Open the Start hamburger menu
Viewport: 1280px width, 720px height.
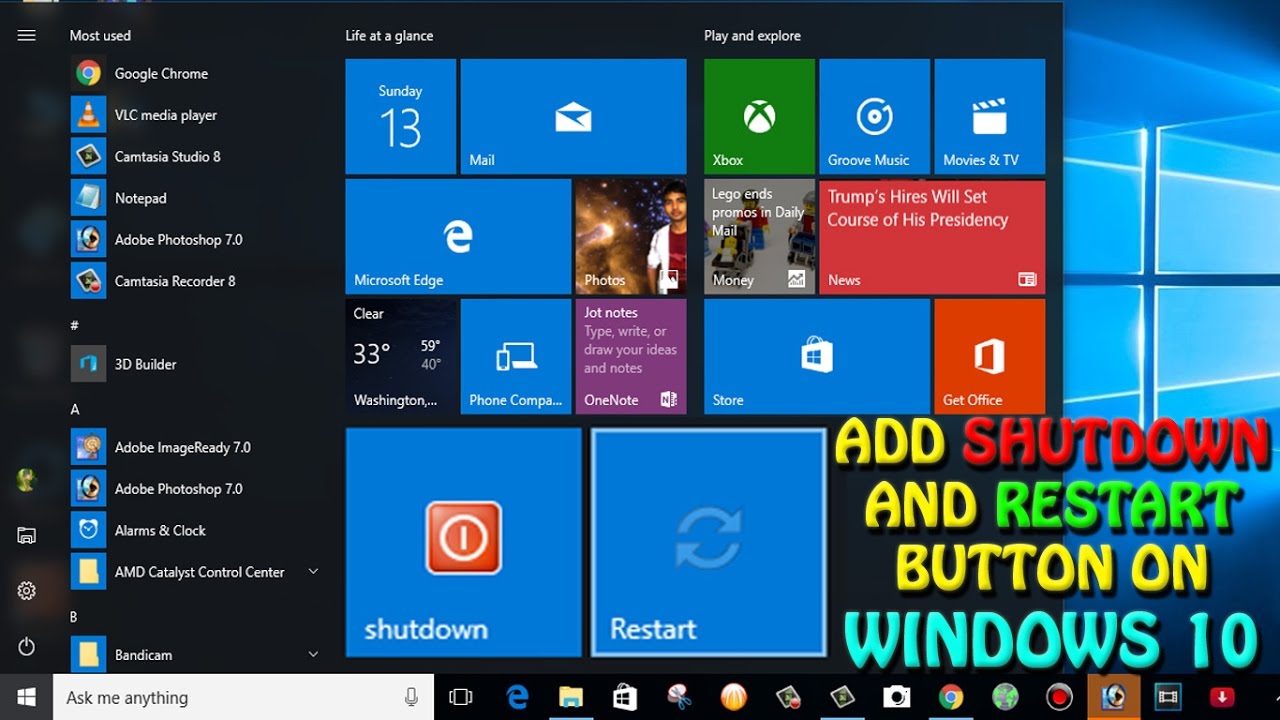pos(26,35)
